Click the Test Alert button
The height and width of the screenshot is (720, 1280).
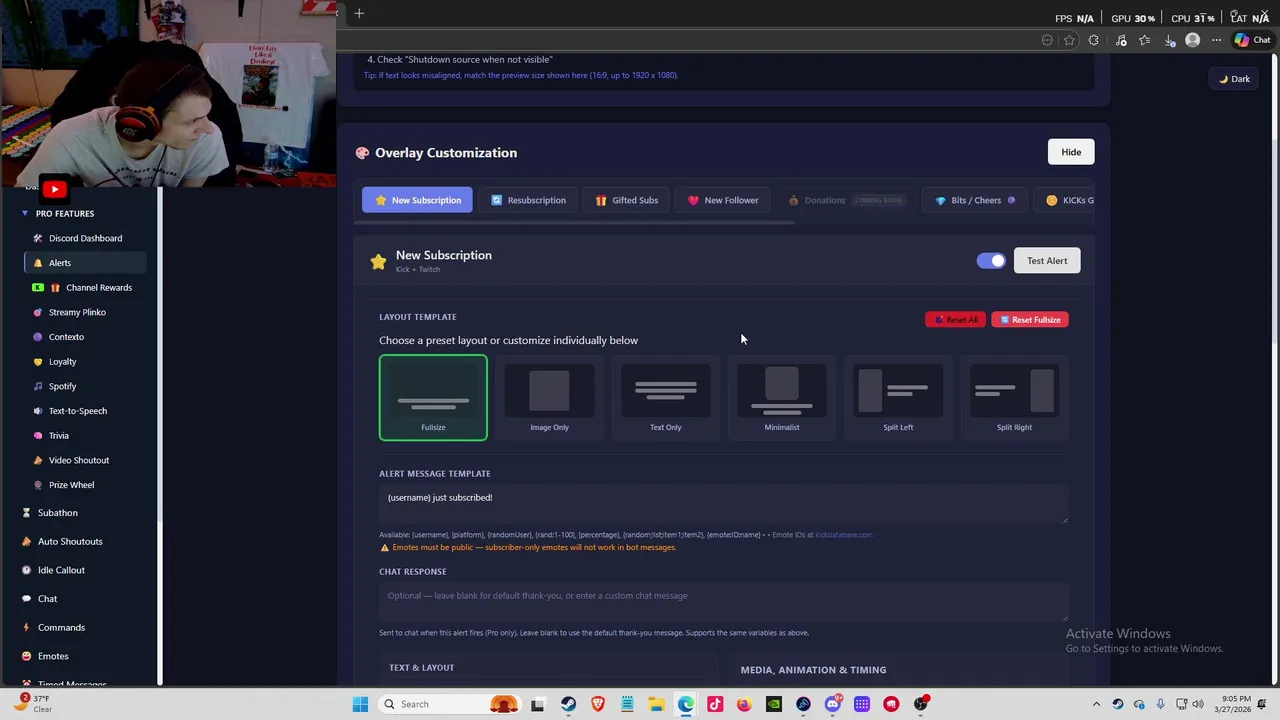1047,261
